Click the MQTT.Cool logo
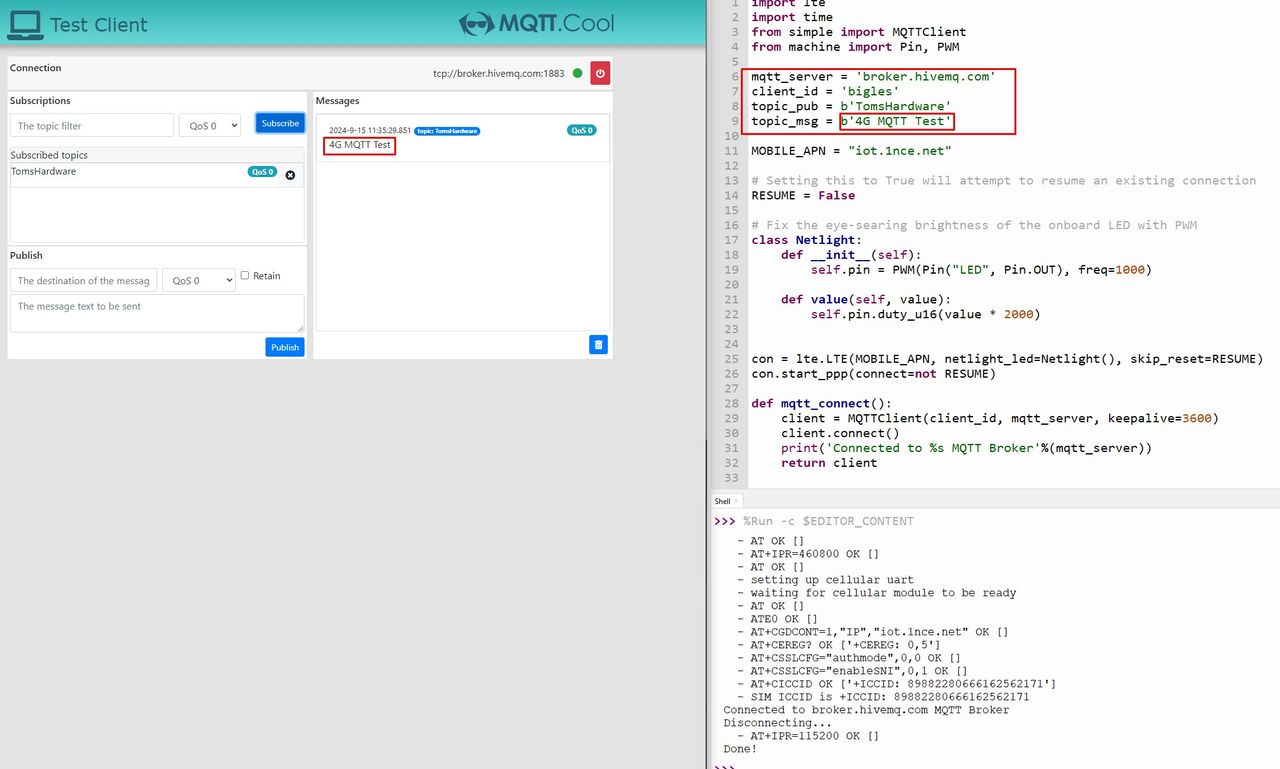This screenshot has height=769, width=1280. (537, 23)
